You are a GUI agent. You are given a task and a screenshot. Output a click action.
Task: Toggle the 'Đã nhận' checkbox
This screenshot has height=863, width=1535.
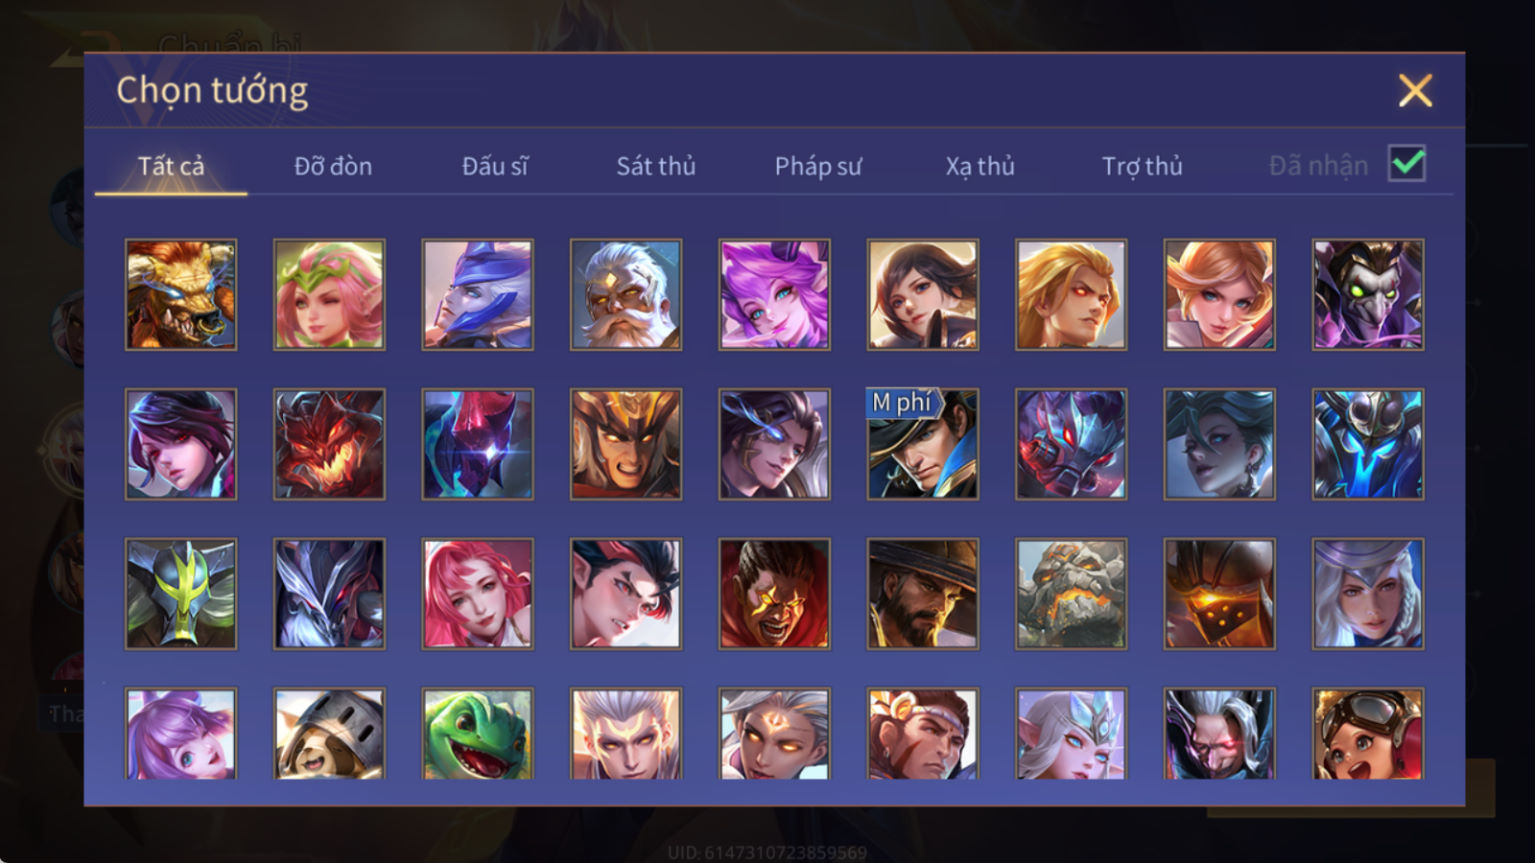tap(1406, 163)
